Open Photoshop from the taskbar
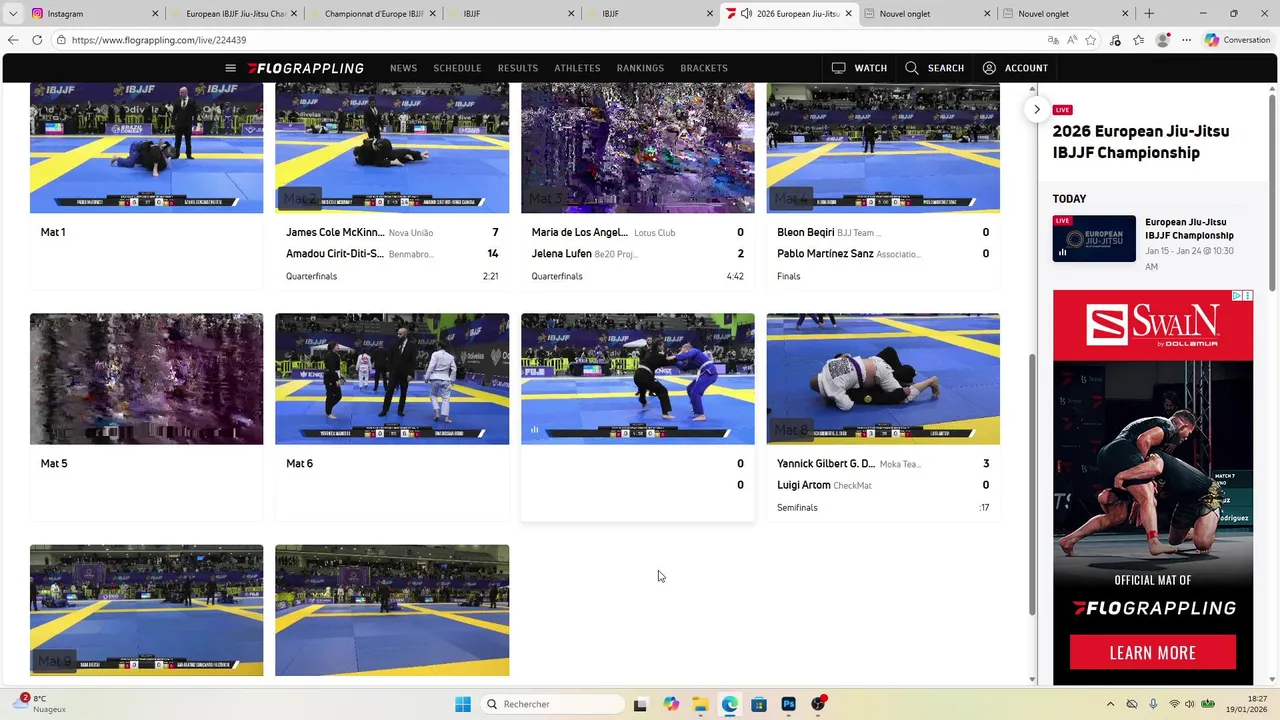1280x720 pixels. pos(789,704)
